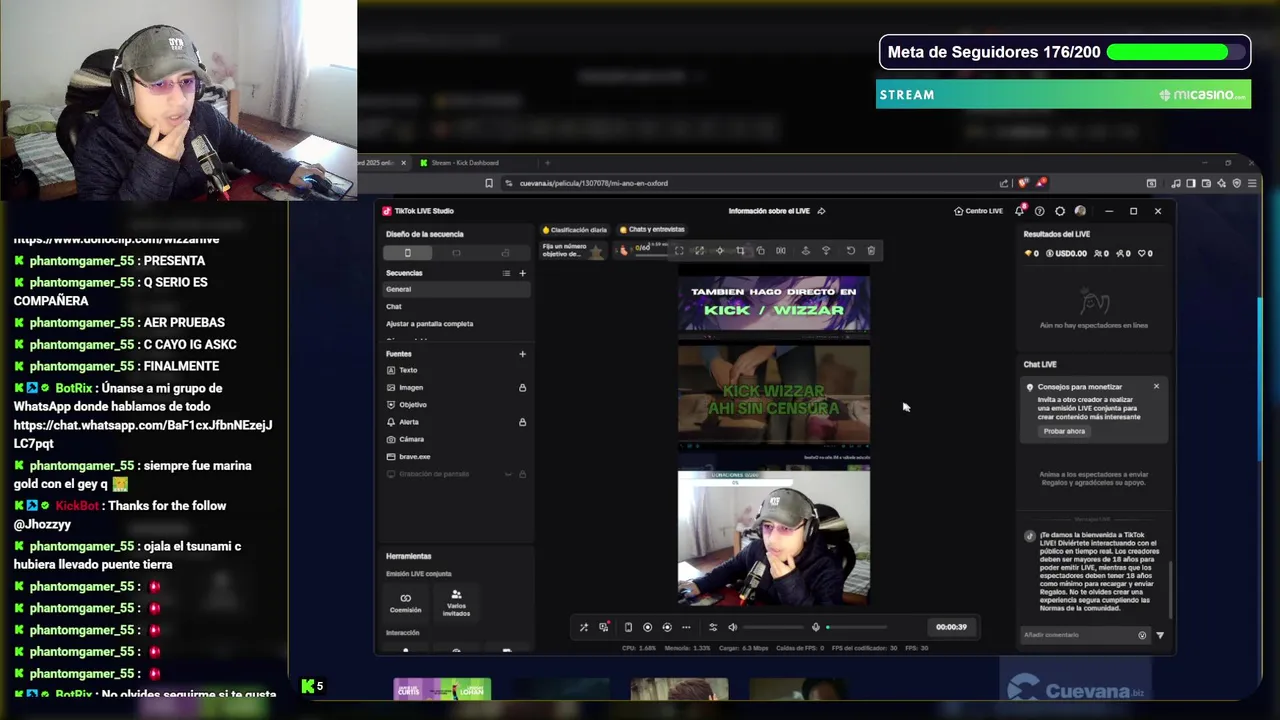
Task: Open the profile avatar in LIVE Studio
Action: click(1080, 211)
